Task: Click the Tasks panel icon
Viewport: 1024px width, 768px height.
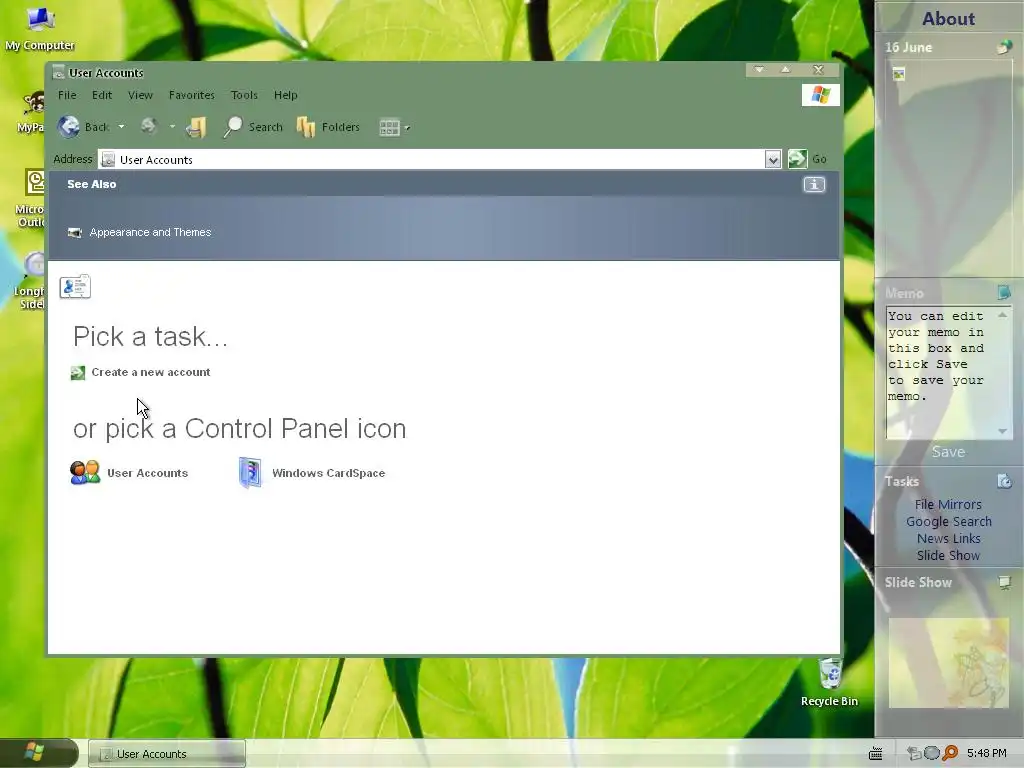Action: point(1004,481)
